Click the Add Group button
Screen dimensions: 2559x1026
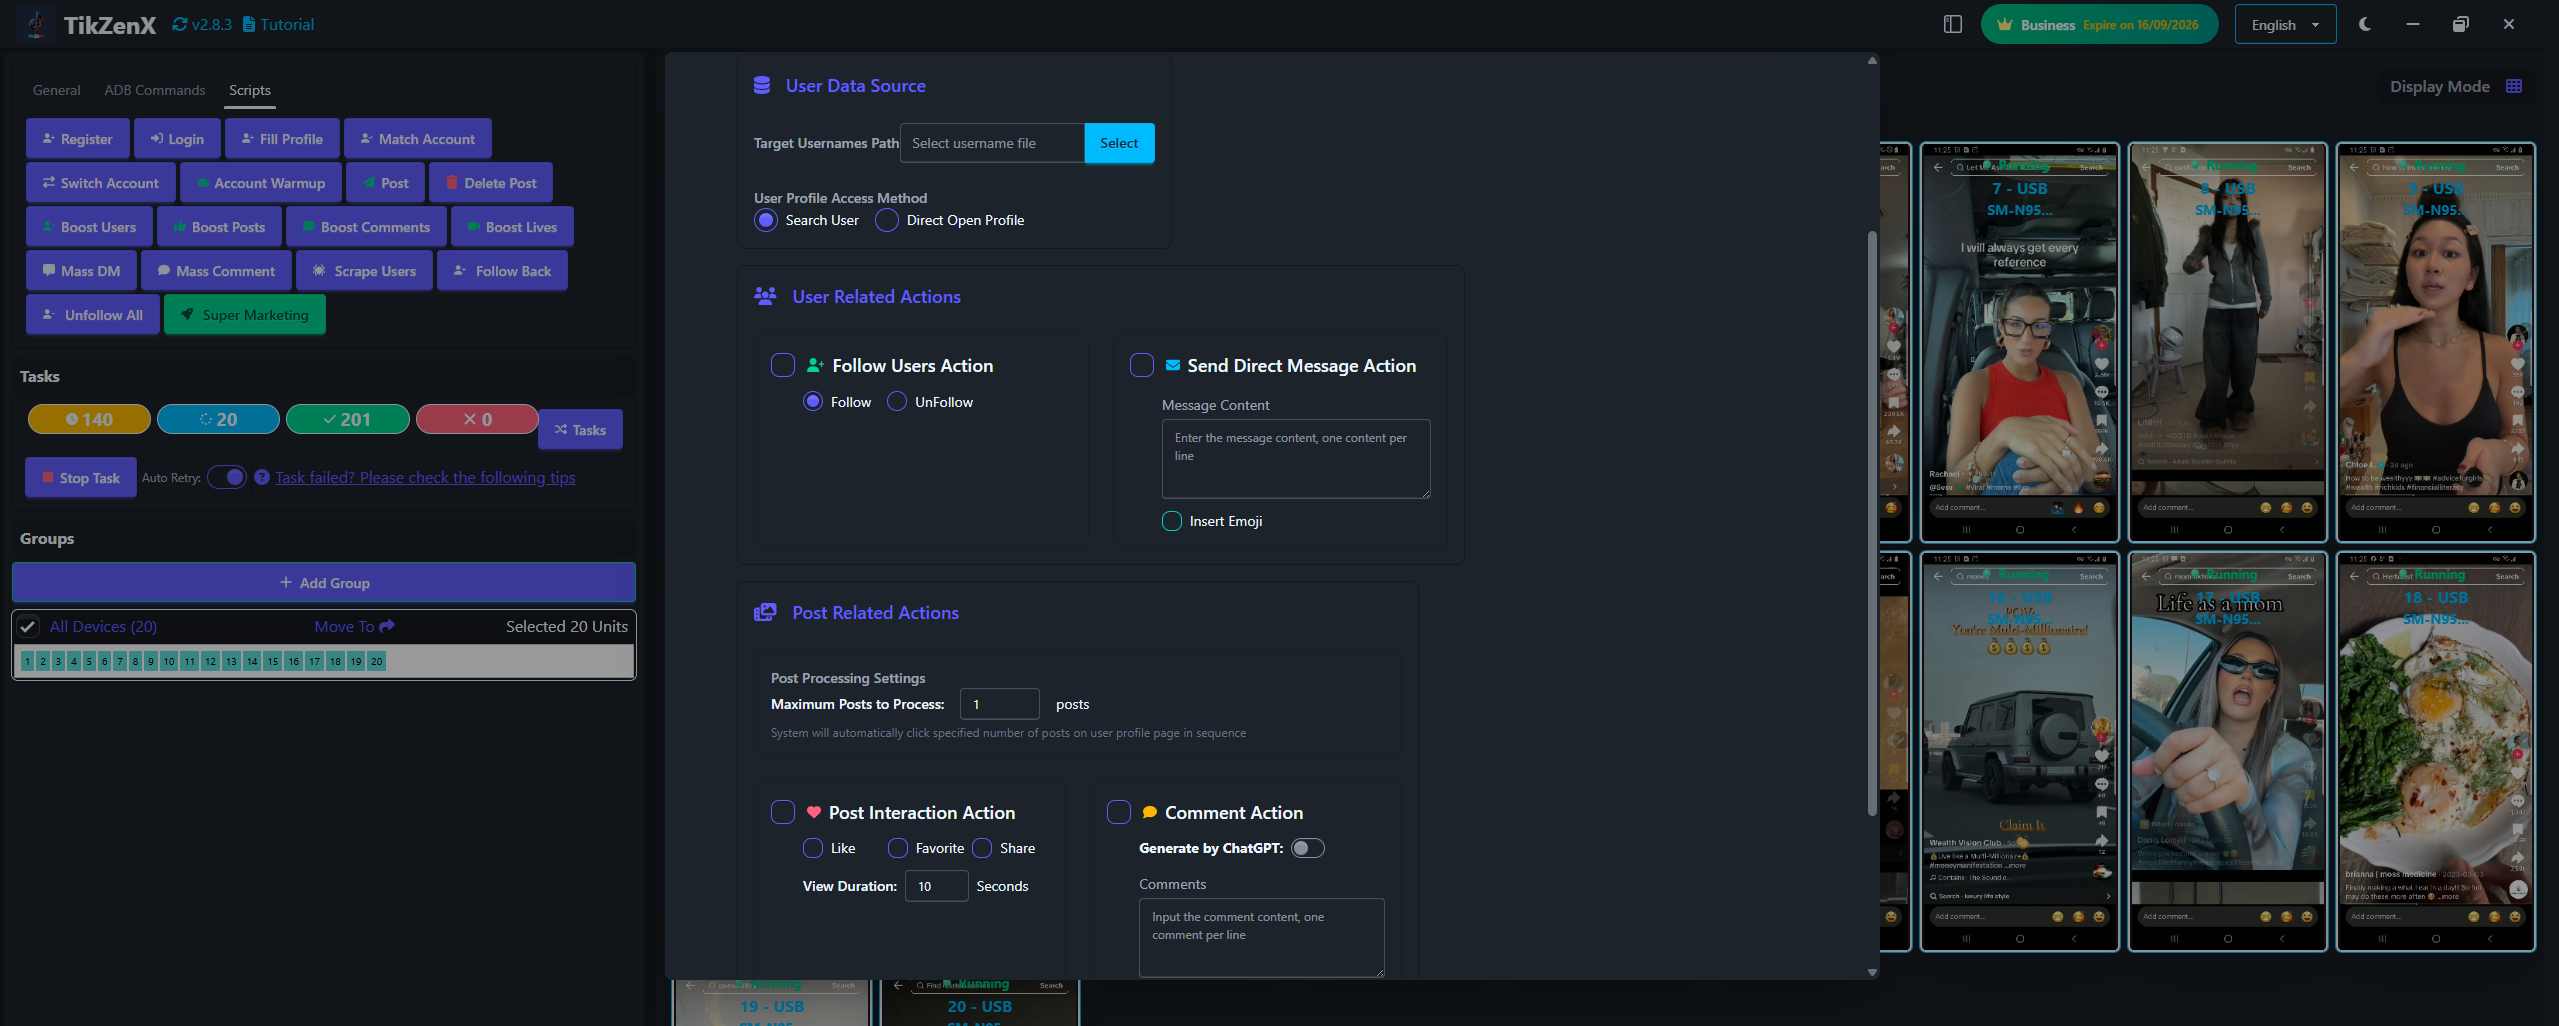323,582
